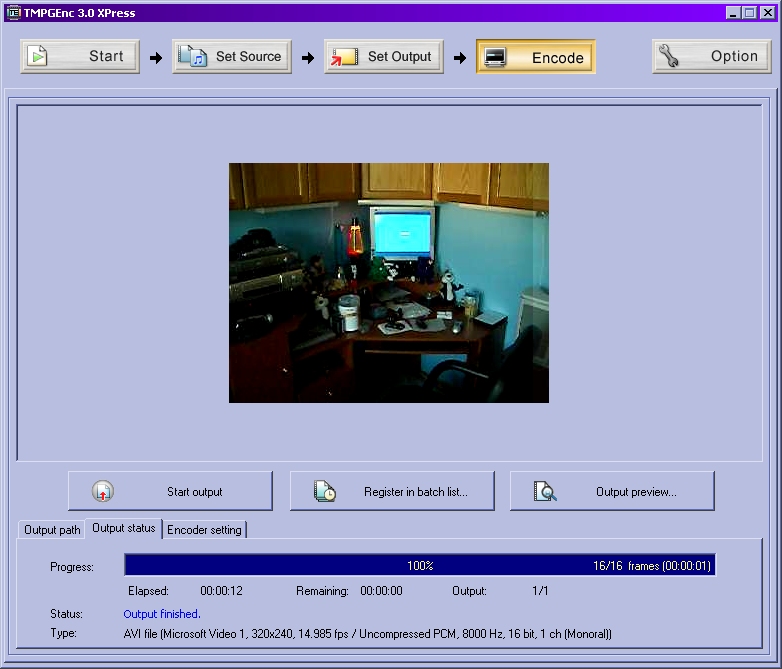
Task: Open the Option settings
Action: [x=712, y=56]
